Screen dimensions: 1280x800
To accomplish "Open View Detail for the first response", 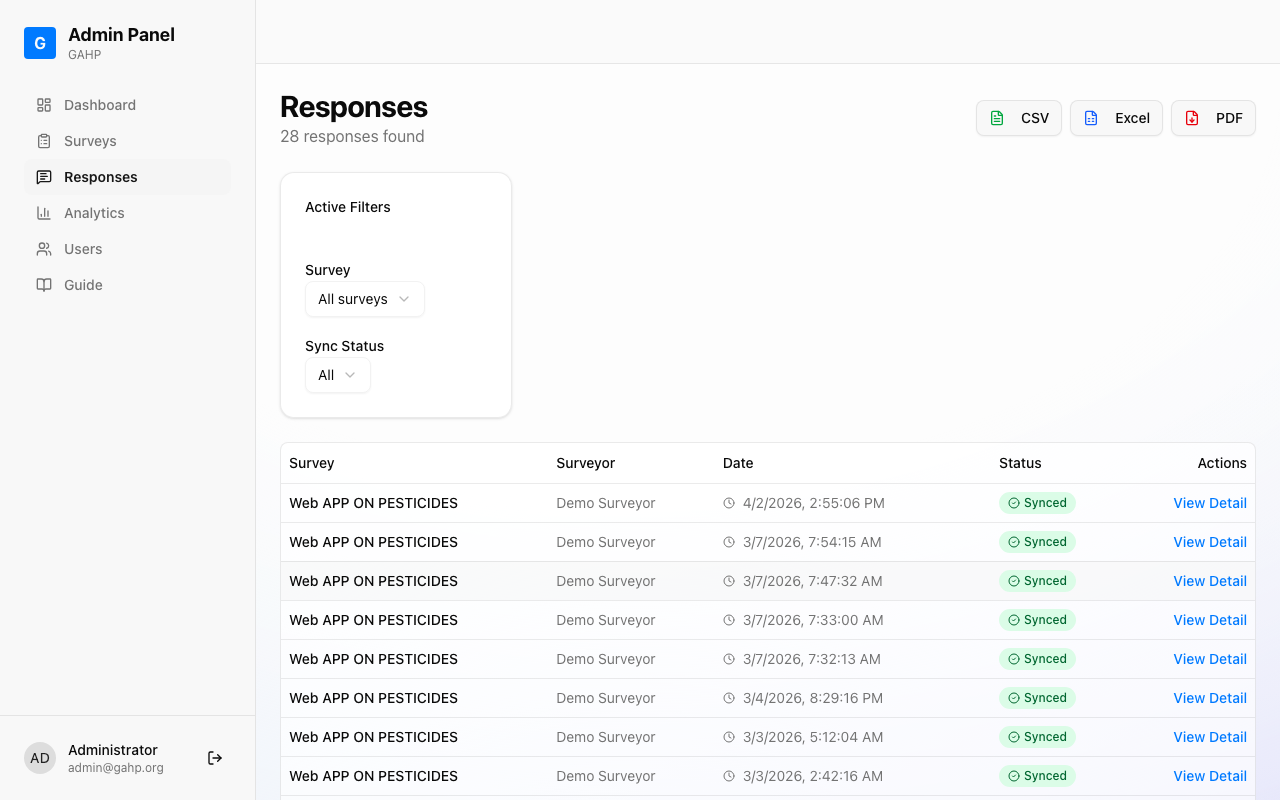I will pos(1209,503).
